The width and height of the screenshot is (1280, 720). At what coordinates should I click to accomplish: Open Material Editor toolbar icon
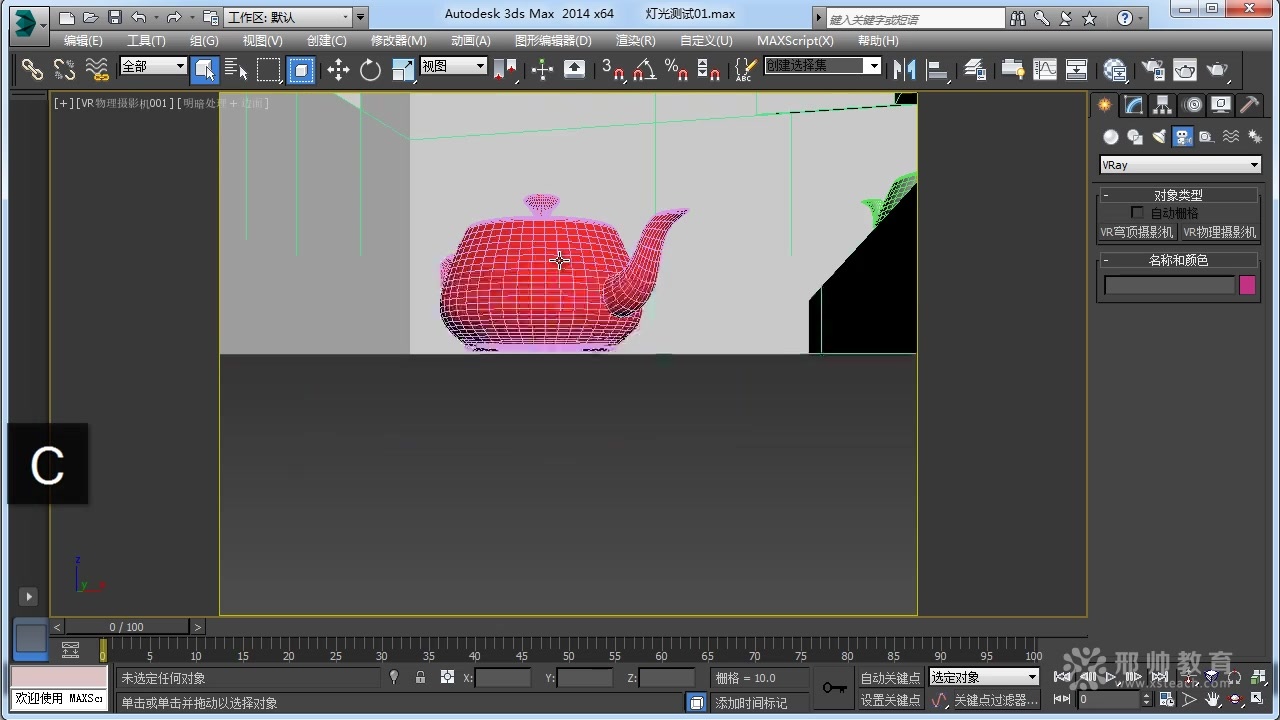click(x=1115, y=69)
